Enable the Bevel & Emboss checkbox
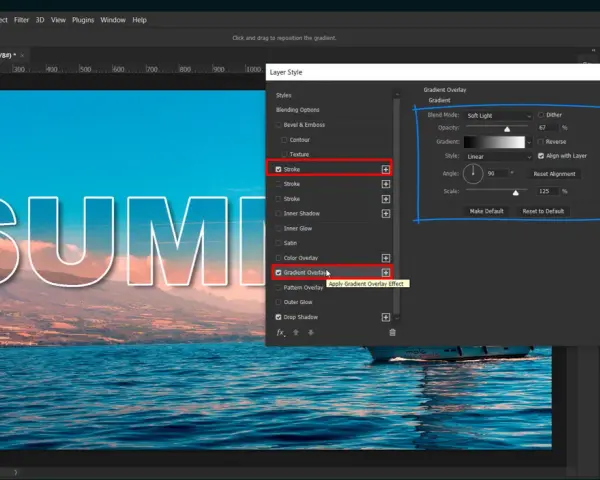The height and width of the screenshot is (480, 600). pos(278,125)
